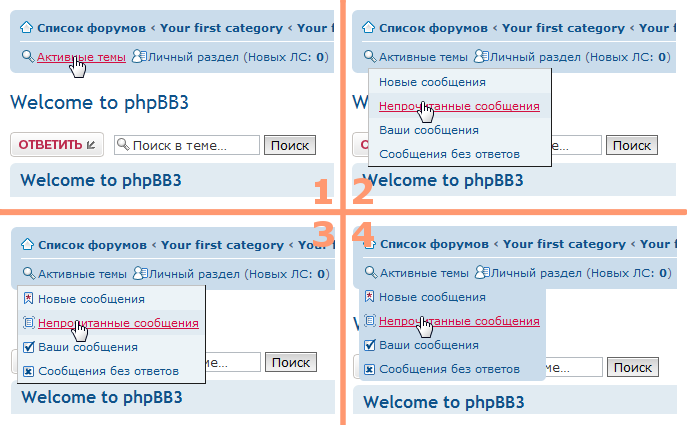Click the user icon beside Личный раздел in panel 2
The image size is (687, 425).
(x=480, y=57)
